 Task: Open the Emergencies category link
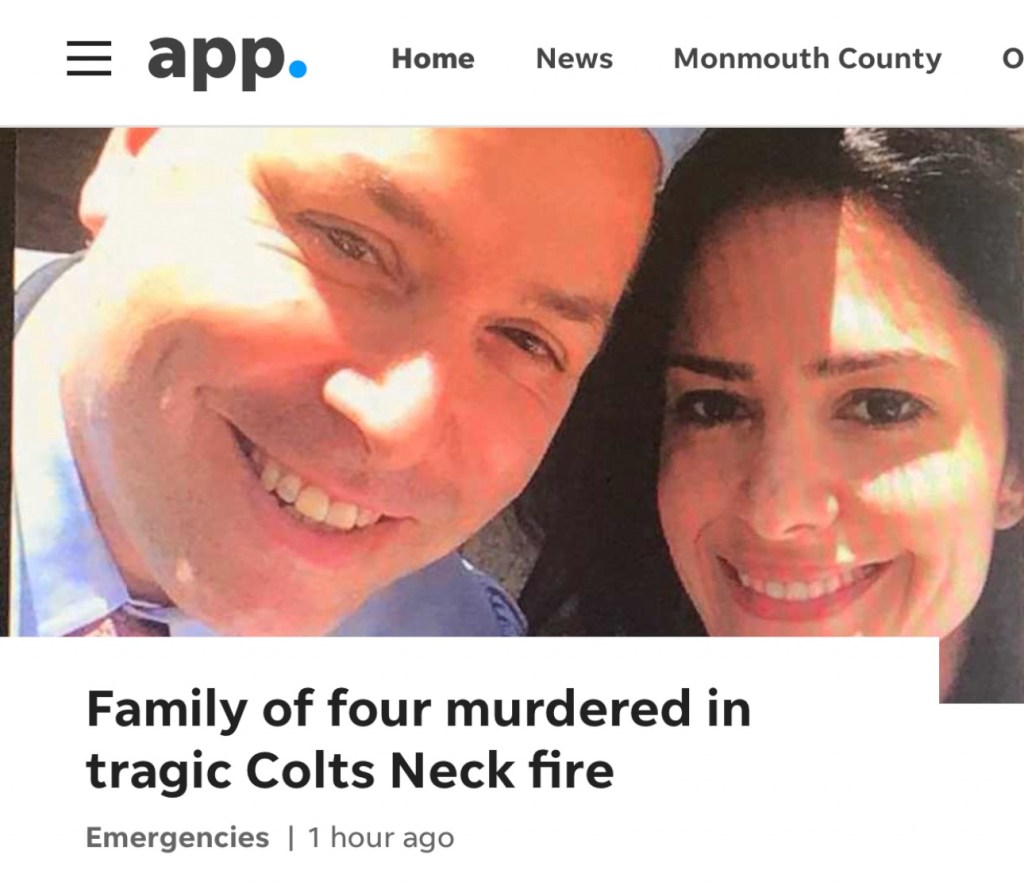(178, 837)
